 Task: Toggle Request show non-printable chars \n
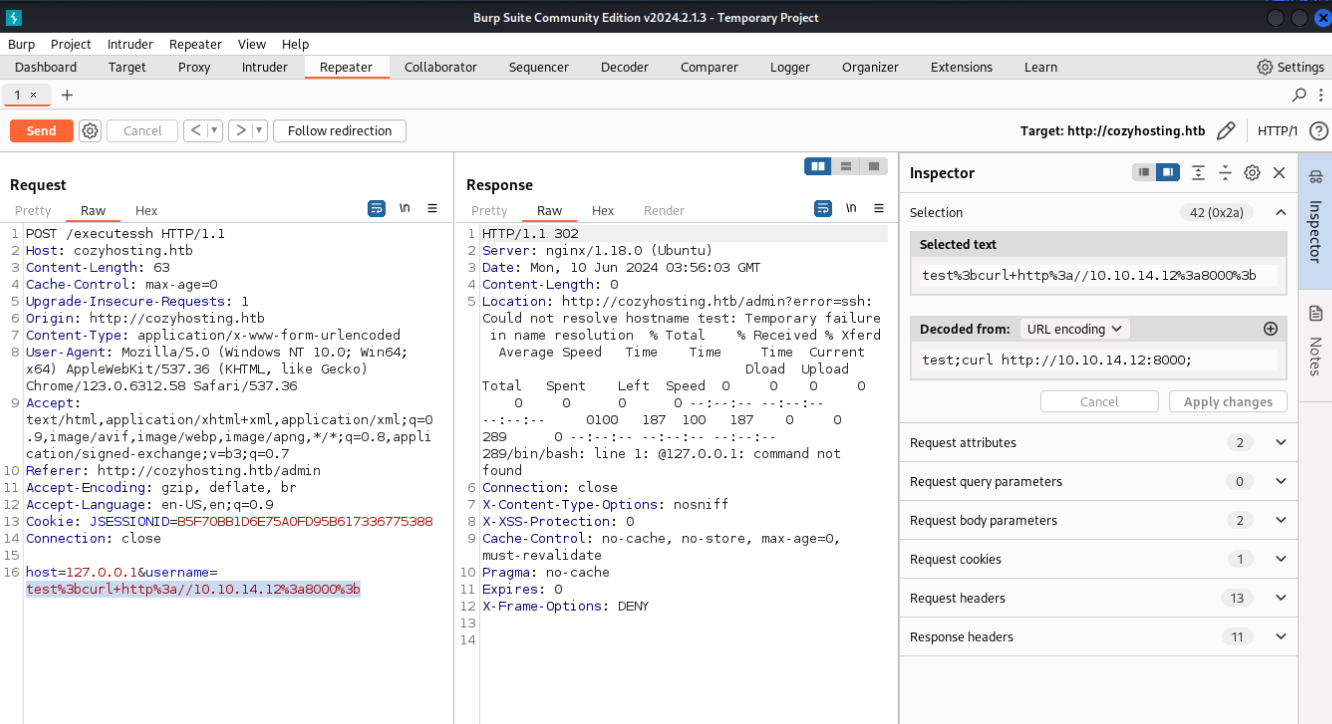pos(405,208)
